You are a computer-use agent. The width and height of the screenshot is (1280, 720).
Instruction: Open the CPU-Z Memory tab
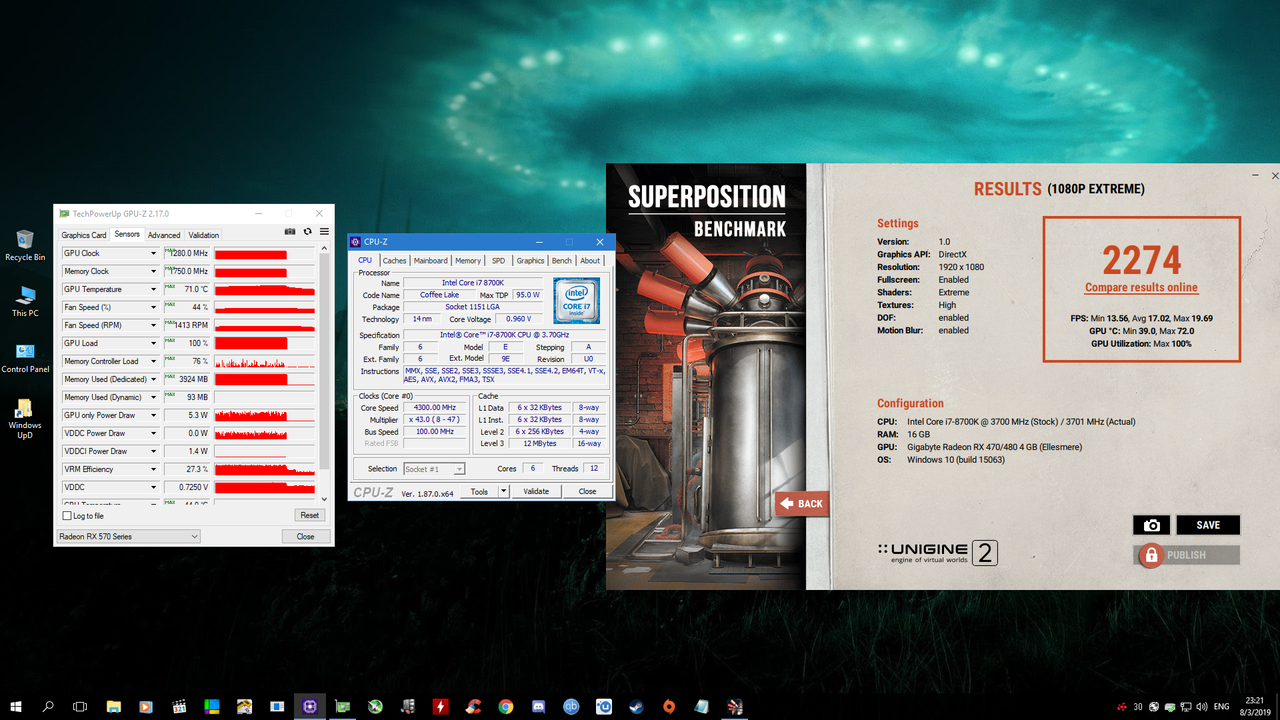click(468, 261)
